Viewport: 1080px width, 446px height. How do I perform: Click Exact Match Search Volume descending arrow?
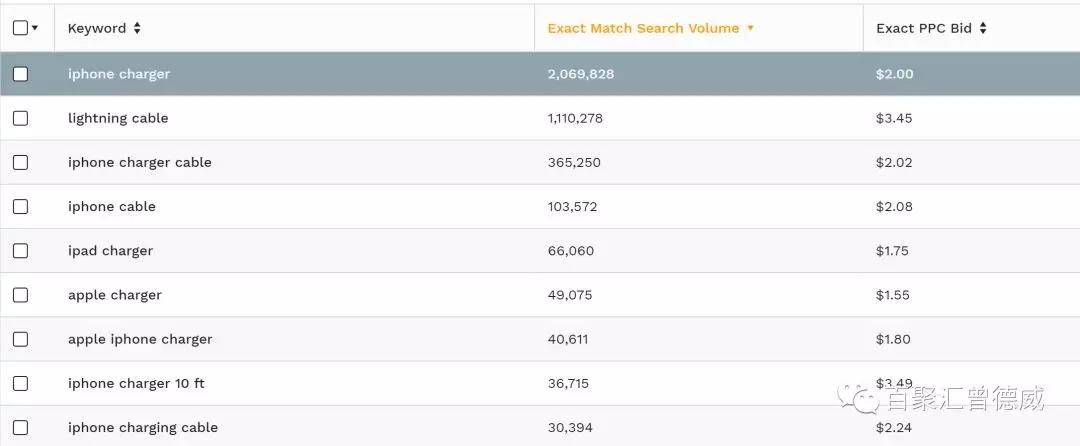tap(751, 28)
